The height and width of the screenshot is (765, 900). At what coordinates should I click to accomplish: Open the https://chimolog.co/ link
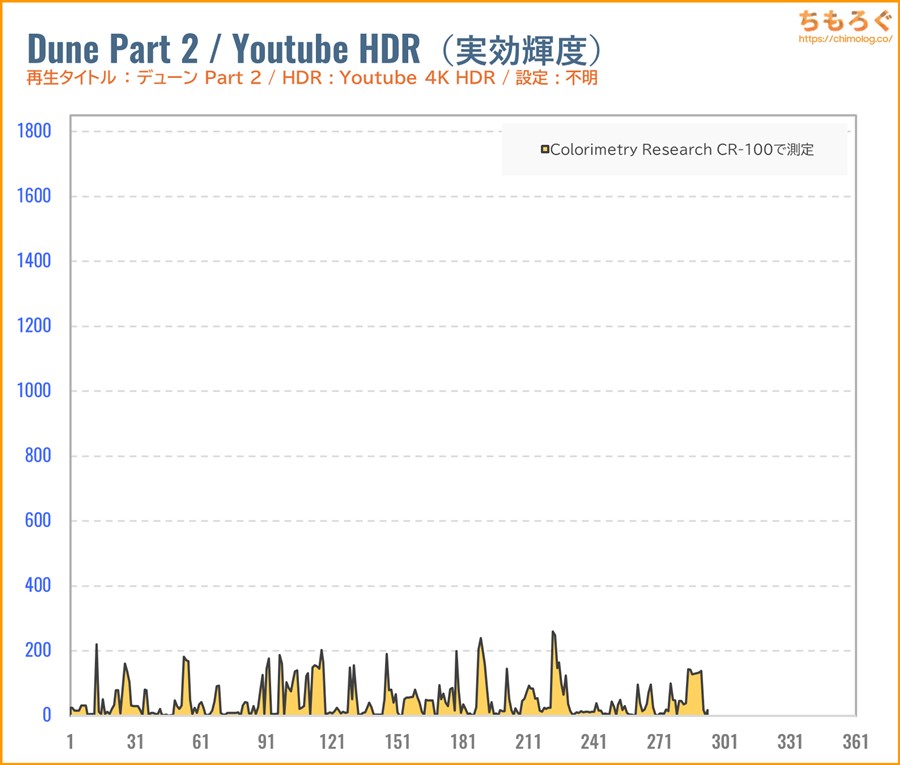(845, 39)
